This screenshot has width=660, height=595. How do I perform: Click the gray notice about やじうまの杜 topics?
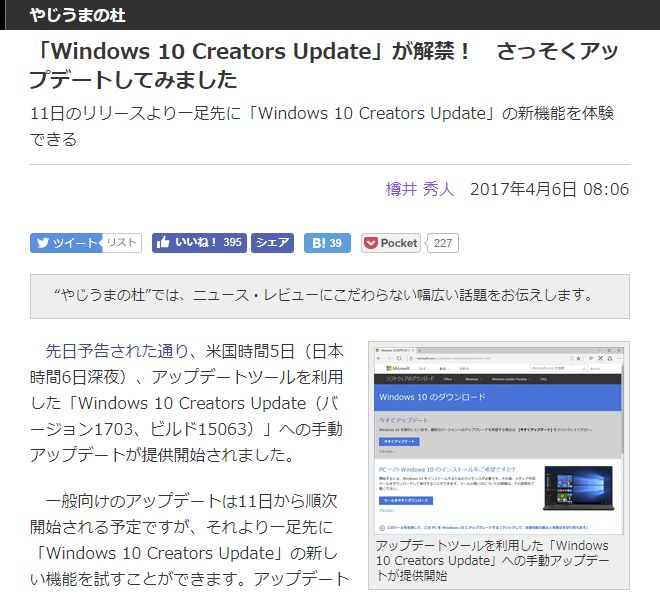click(330, 296)
